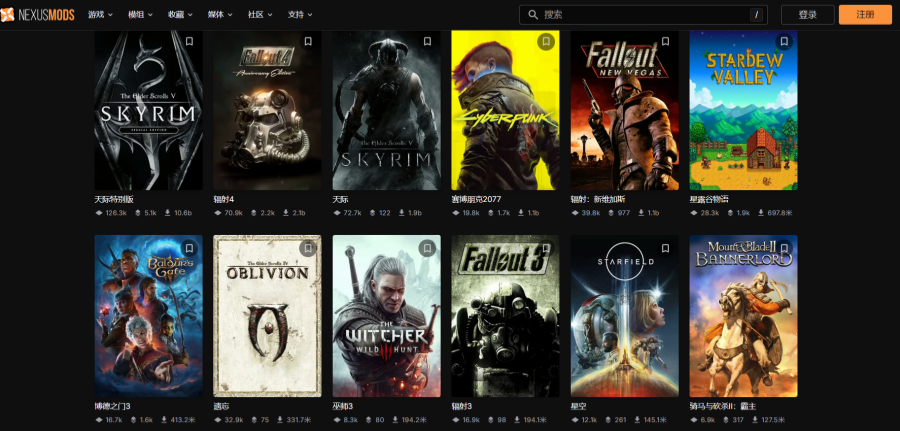900x431 pixels.
Task: Click the 登录 button
Action: [x=808, y=15]
